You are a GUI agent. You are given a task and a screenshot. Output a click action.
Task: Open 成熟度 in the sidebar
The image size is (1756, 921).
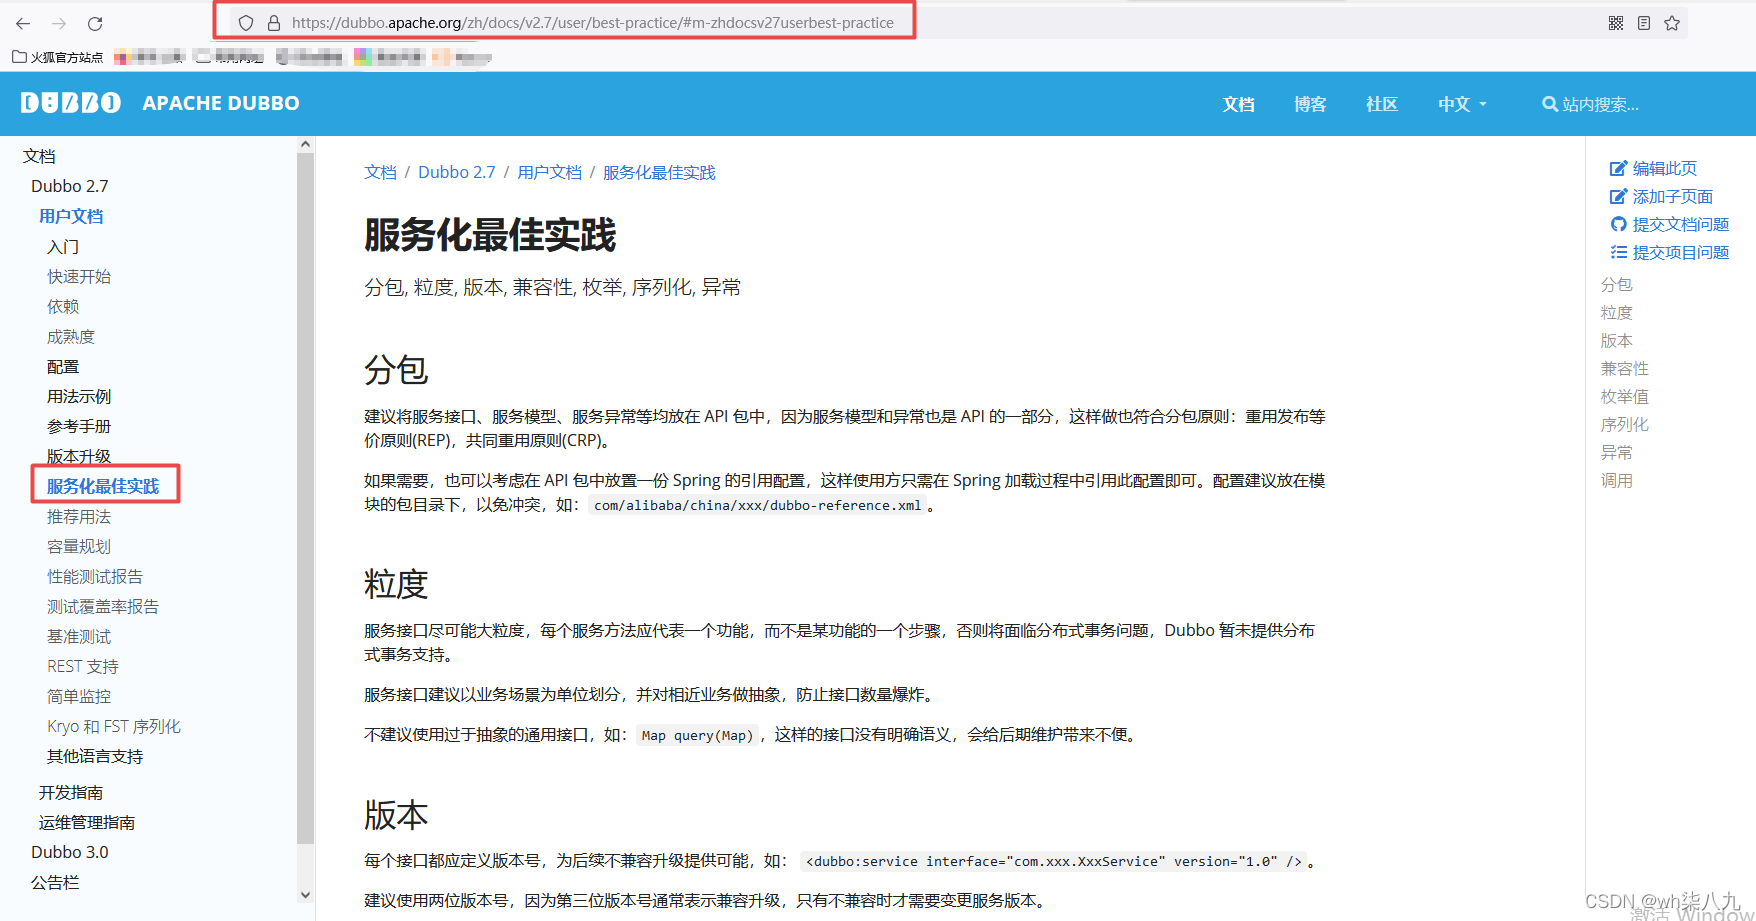71,336
